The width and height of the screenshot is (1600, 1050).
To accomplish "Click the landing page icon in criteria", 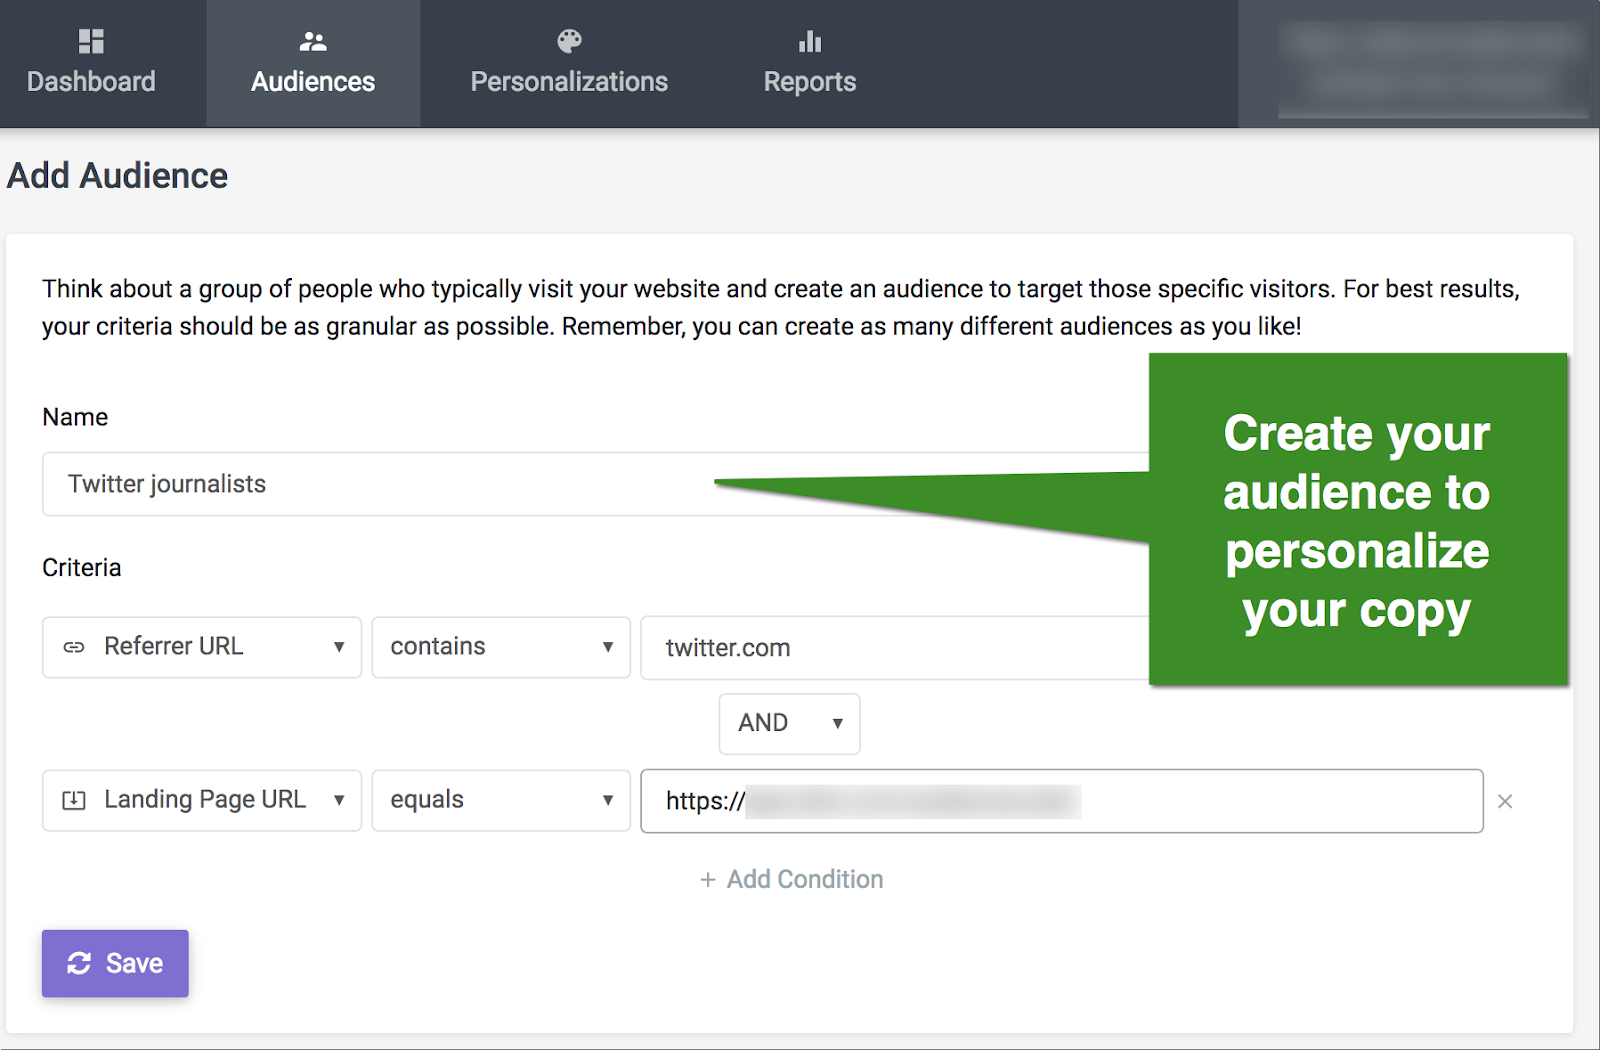I will point(74,800).
